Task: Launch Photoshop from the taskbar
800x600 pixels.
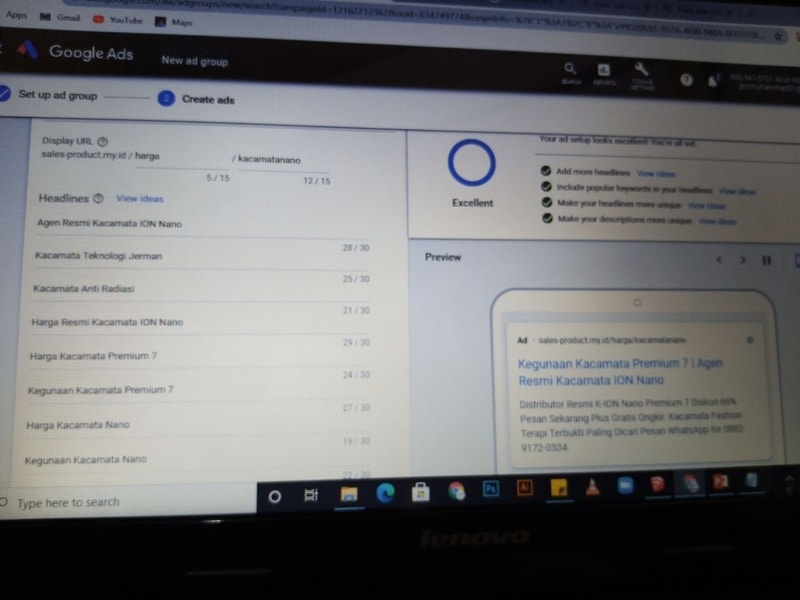Action: point(490,489)
